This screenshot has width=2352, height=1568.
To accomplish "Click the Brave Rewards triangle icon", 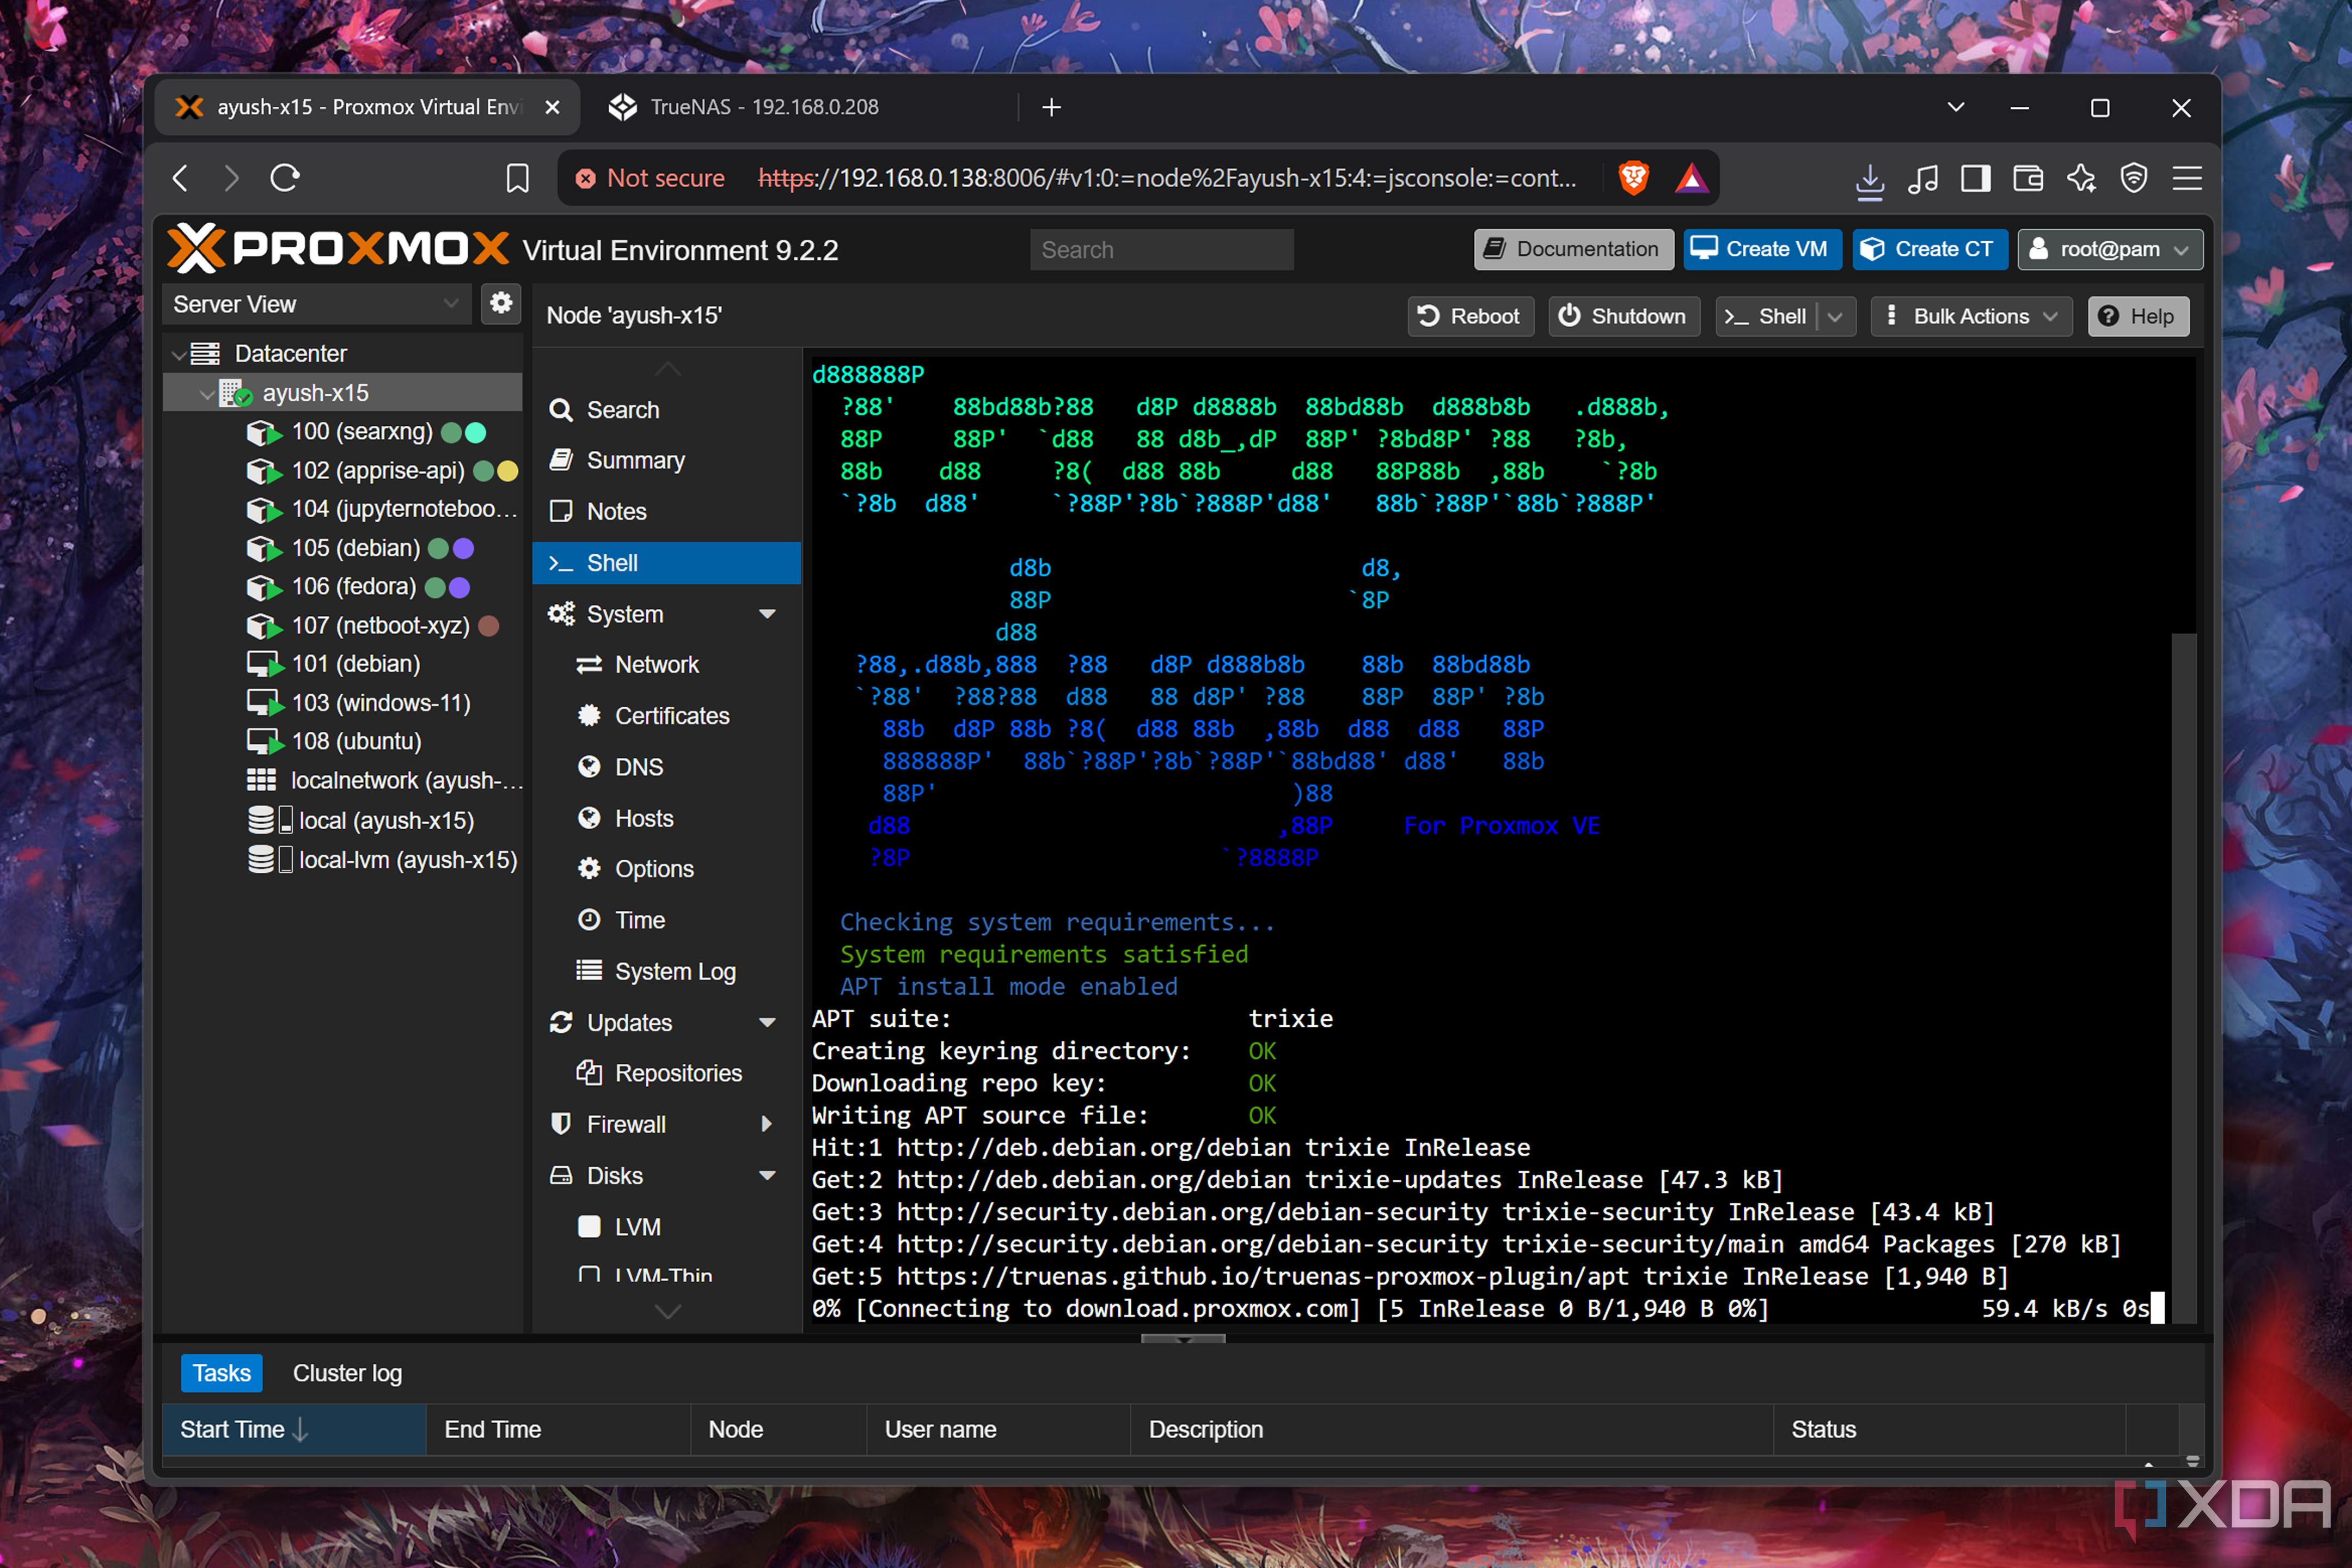I will point(1692,178).
